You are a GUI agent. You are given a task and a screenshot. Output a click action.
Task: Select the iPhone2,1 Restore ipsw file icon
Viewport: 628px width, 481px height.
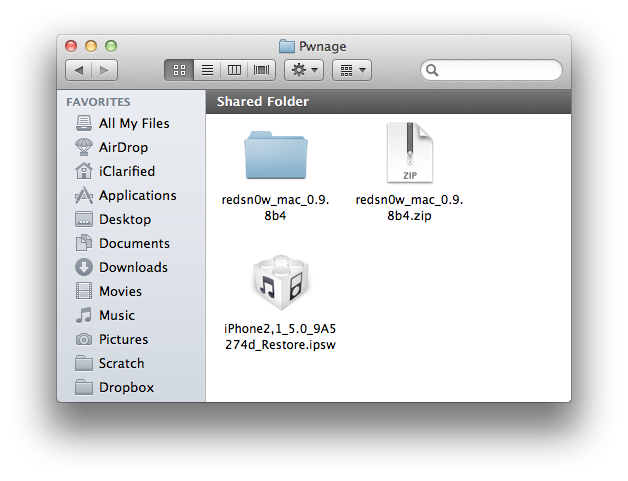pos(281,282)
